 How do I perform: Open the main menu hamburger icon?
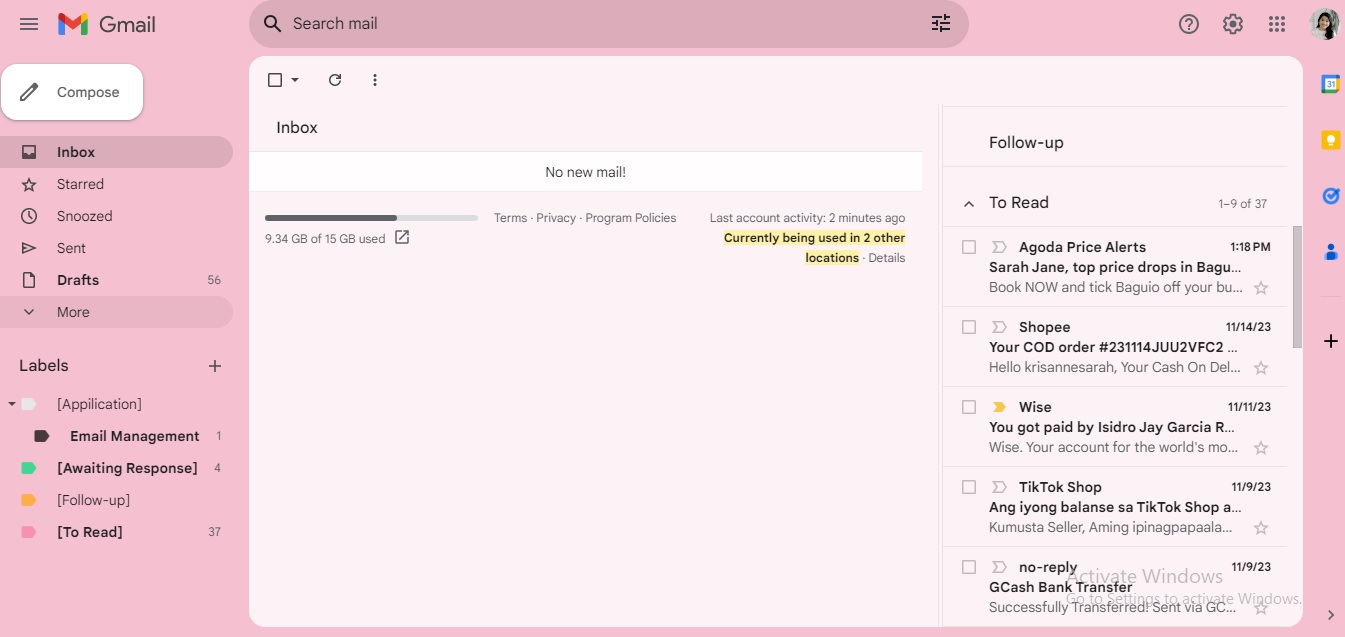click(29, 24)
